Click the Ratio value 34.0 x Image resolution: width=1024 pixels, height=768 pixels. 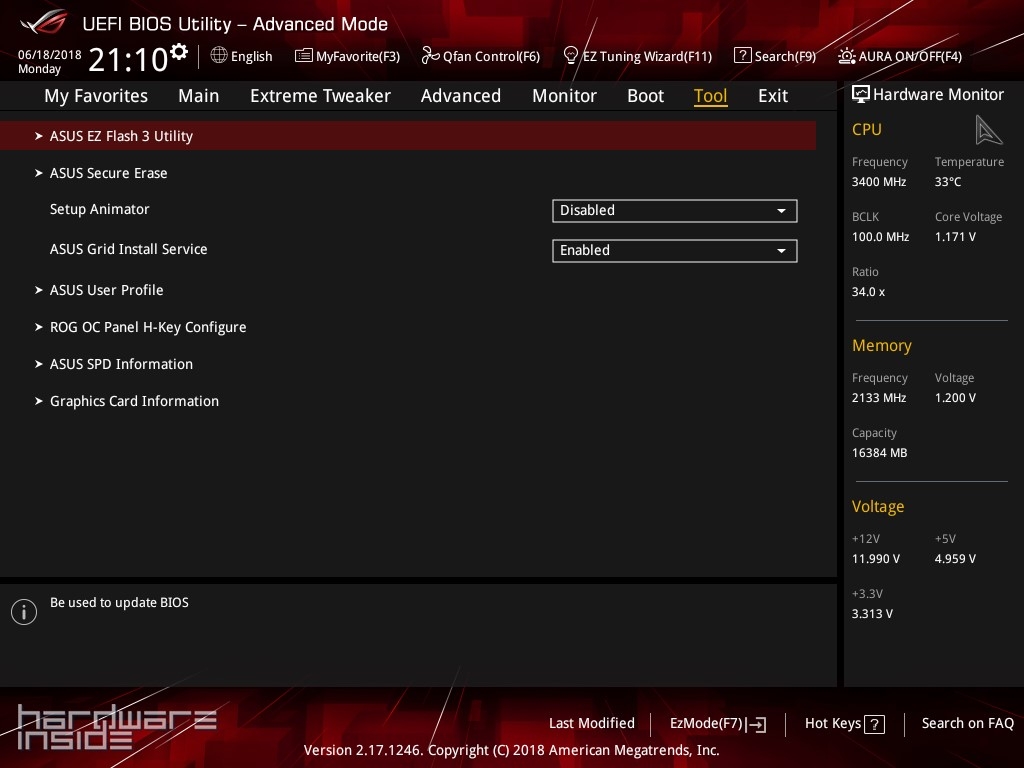point(869,292)
